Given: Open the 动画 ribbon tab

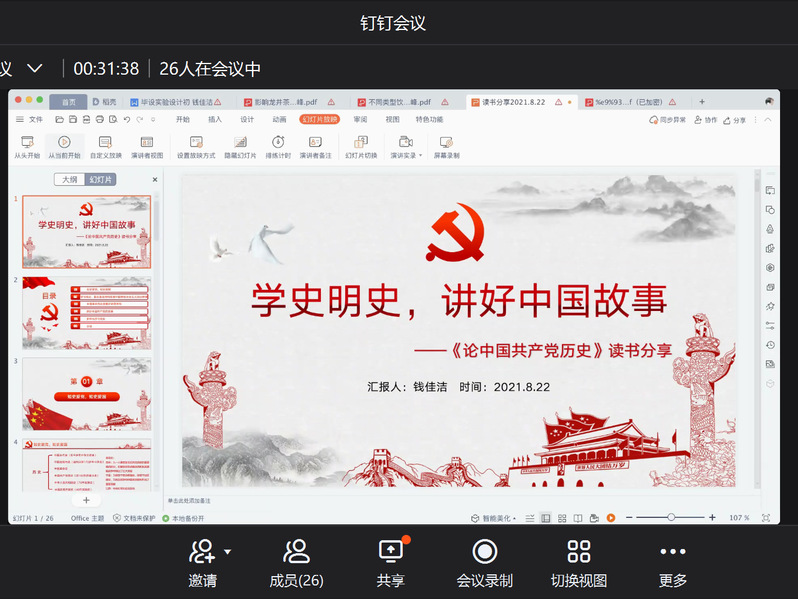Looking at the screenshot, I should (x=279, y=120).
